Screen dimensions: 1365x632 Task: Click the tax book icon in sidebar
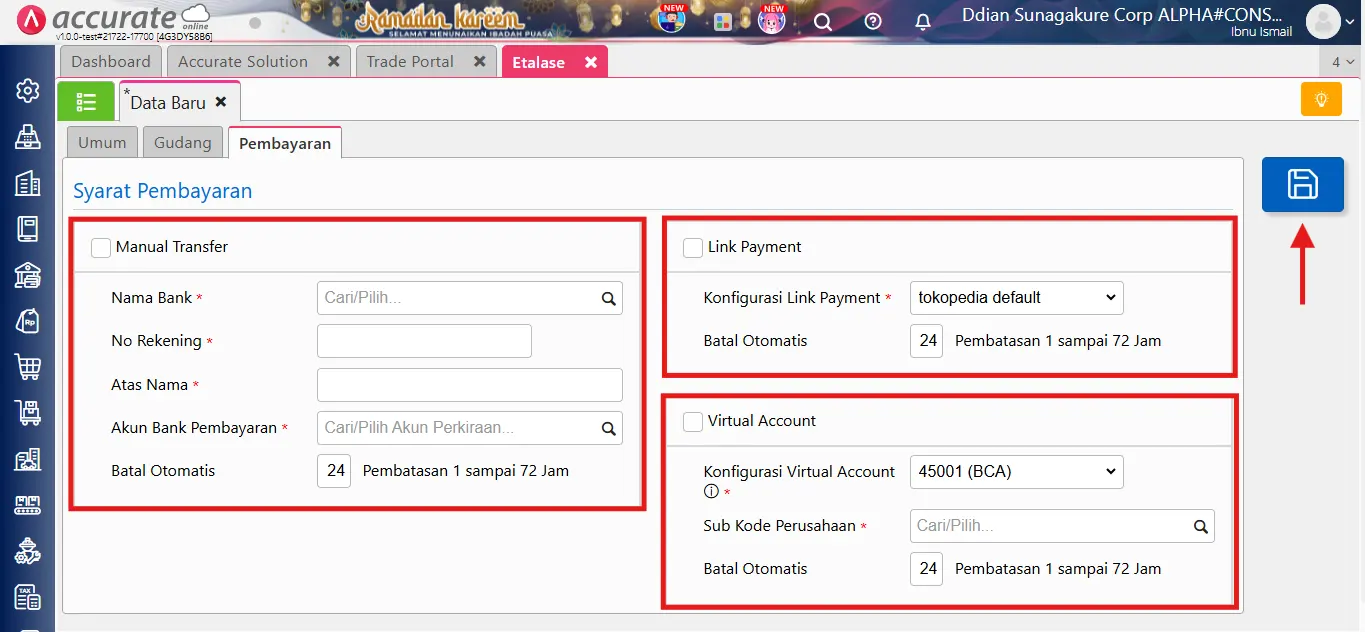[27, 596]
